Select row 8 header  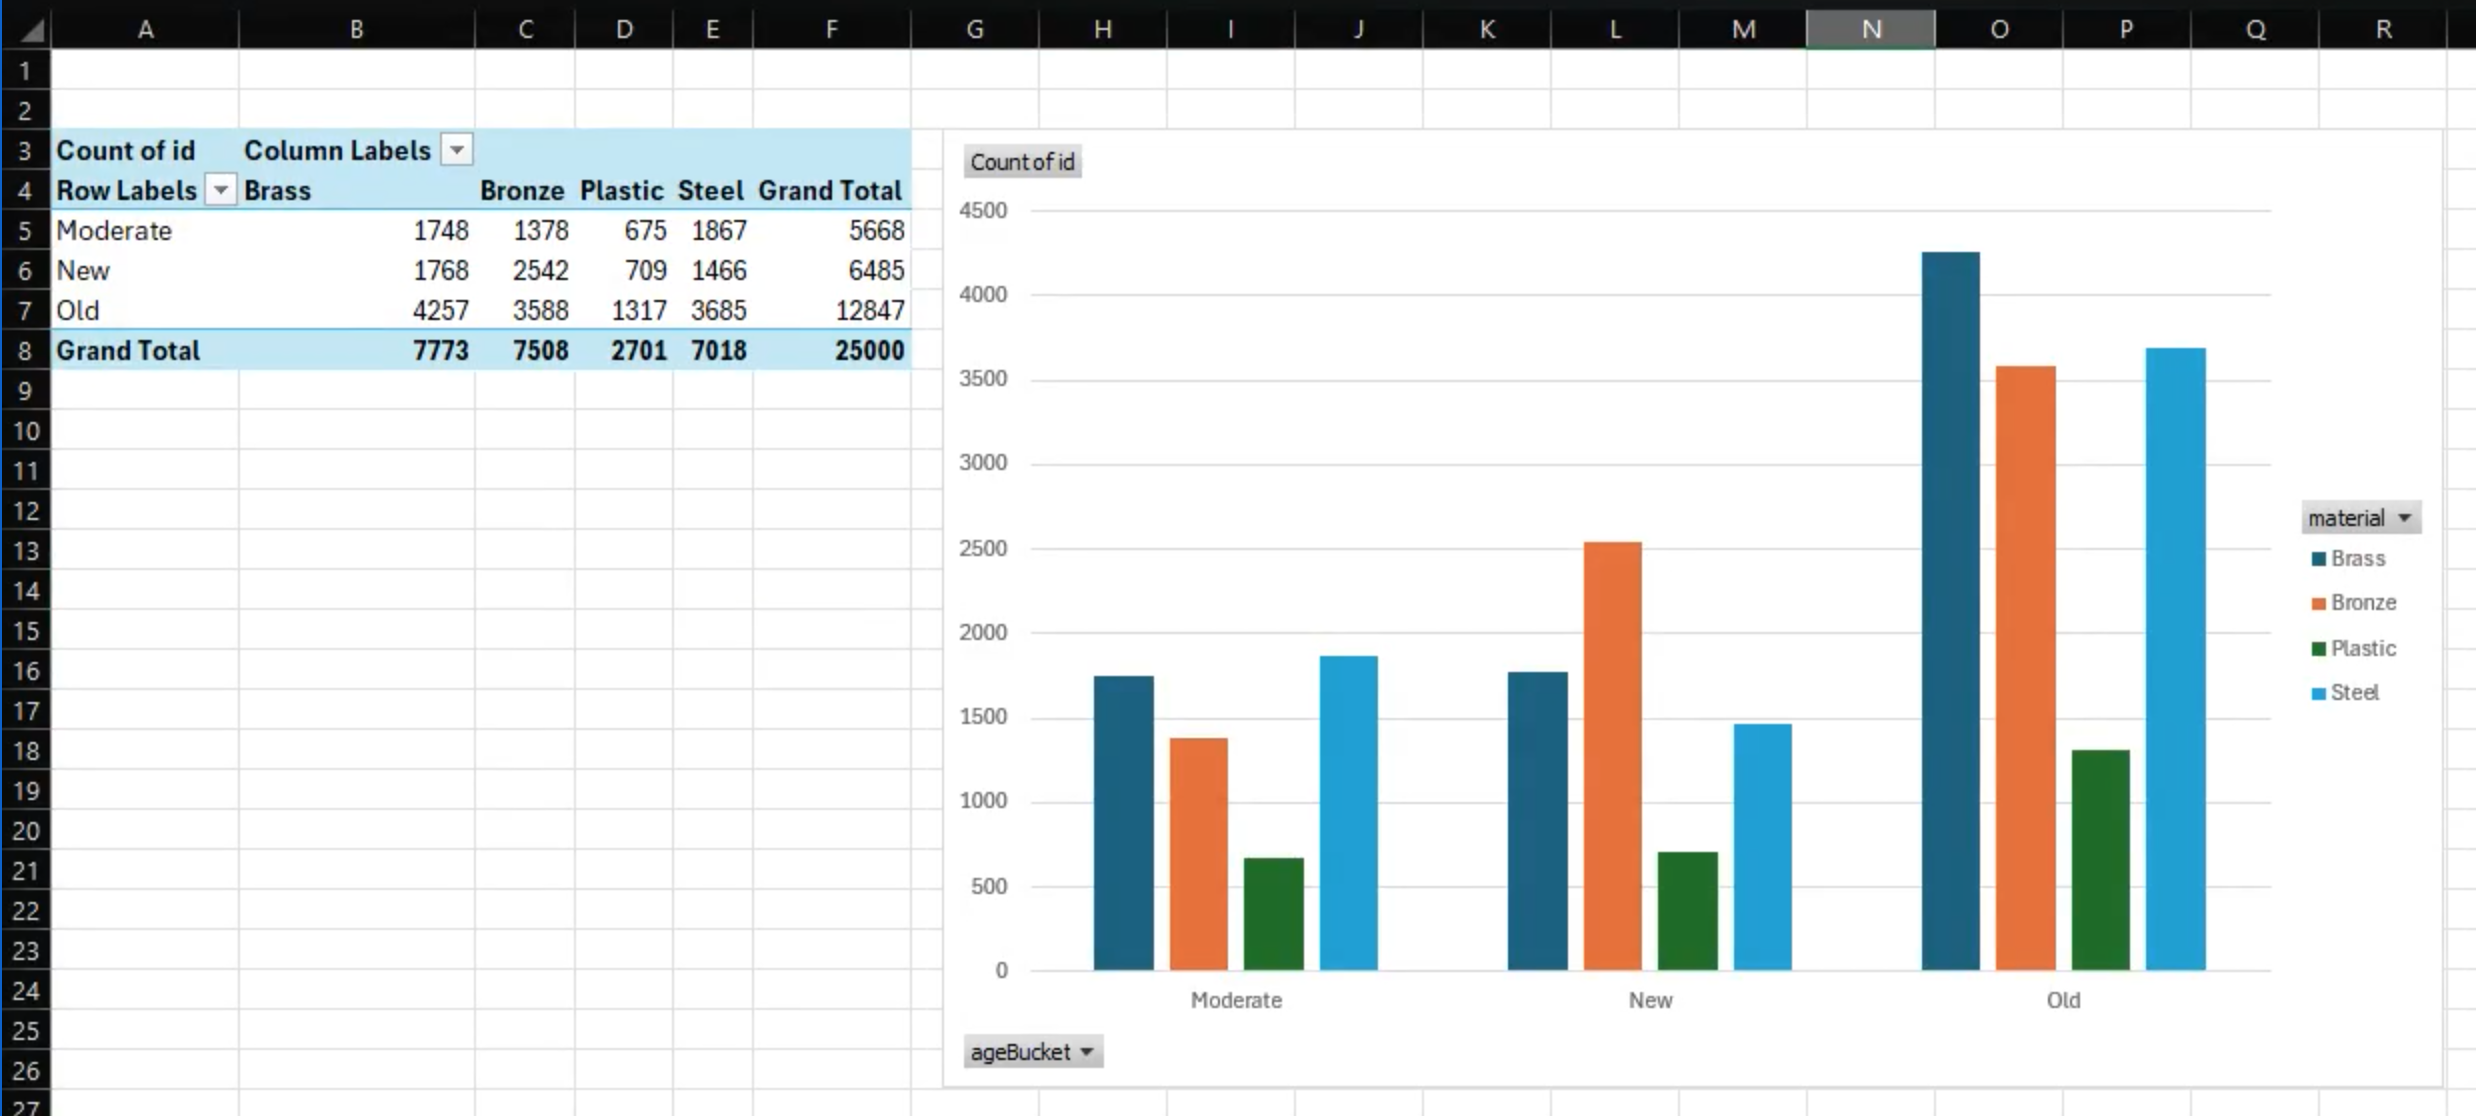tap(25, 350)
